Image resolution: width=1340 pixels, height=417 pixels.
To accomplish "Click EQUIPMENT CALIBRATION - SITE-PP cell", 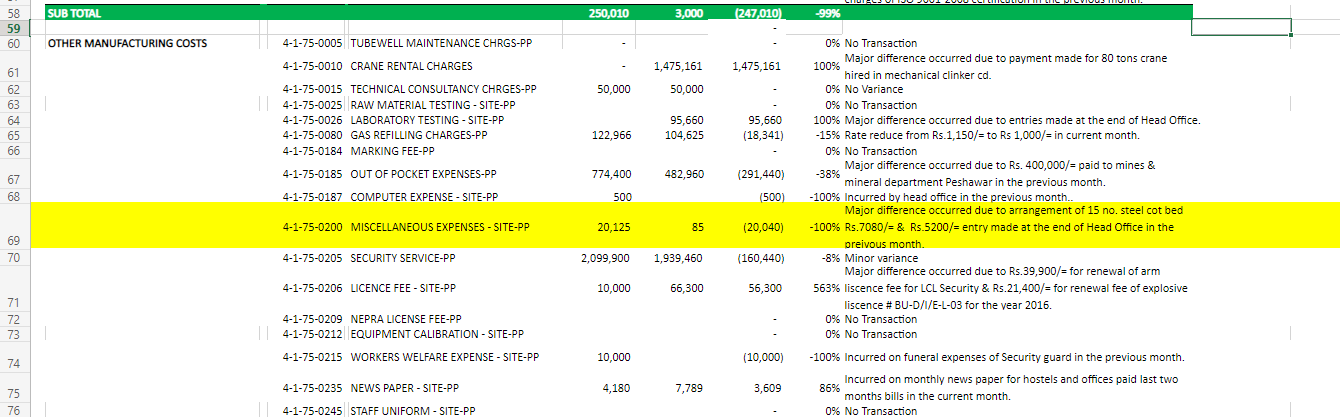I will (437, 334).
